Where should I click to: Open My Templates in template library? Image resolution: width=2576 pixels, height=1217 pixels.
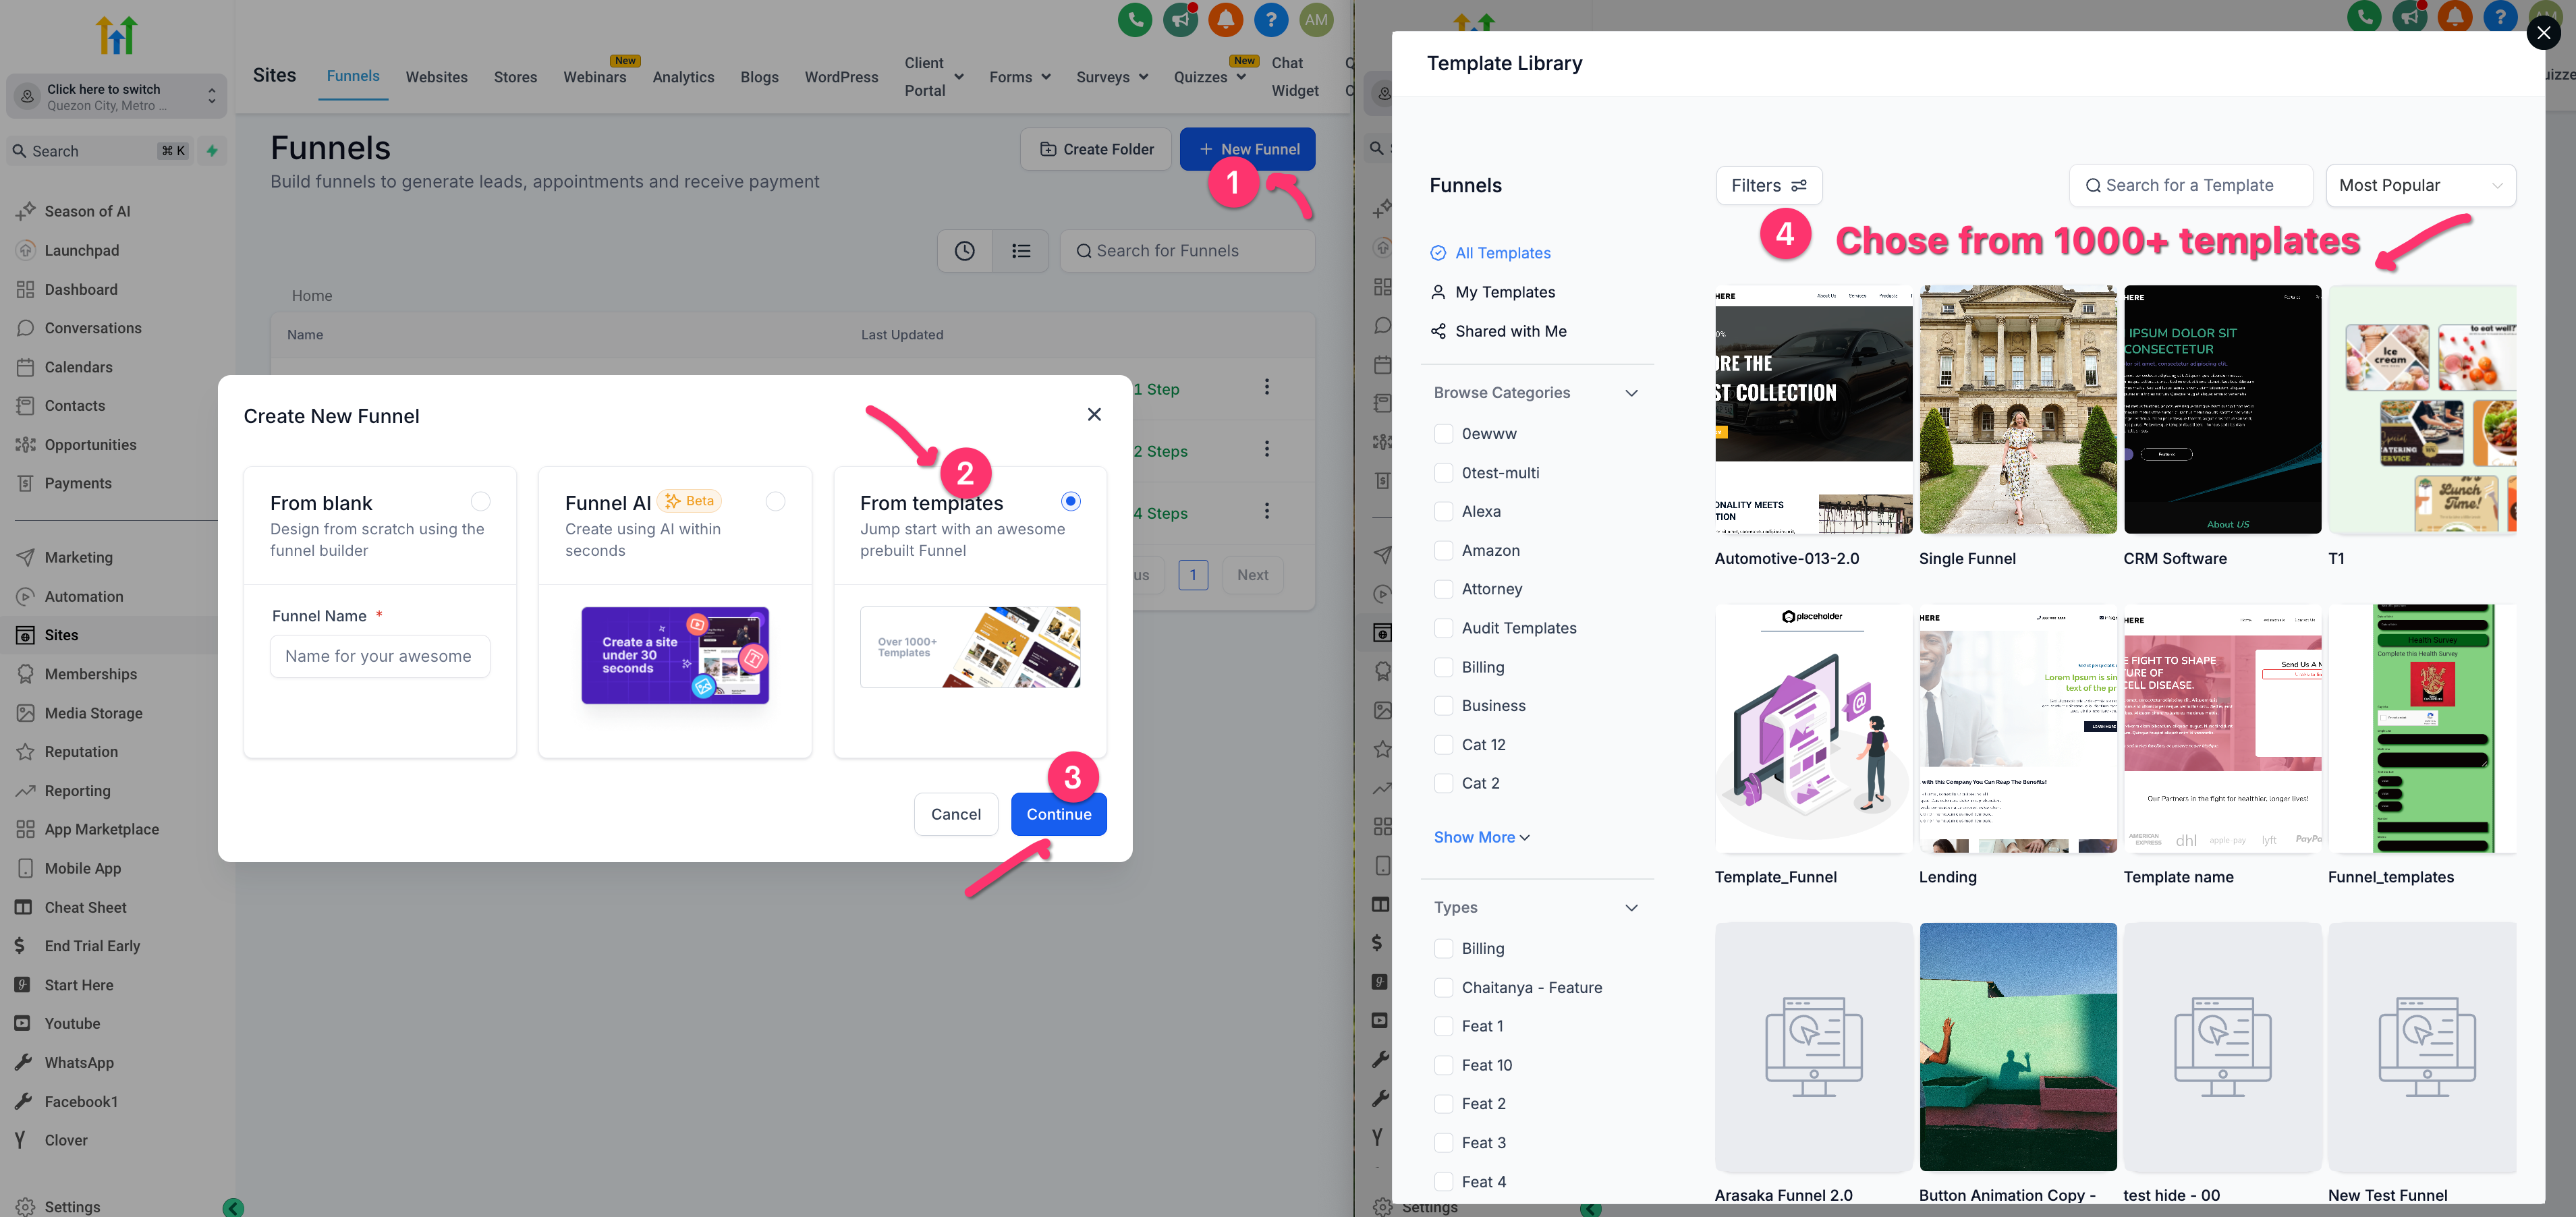click(1504, 292)
